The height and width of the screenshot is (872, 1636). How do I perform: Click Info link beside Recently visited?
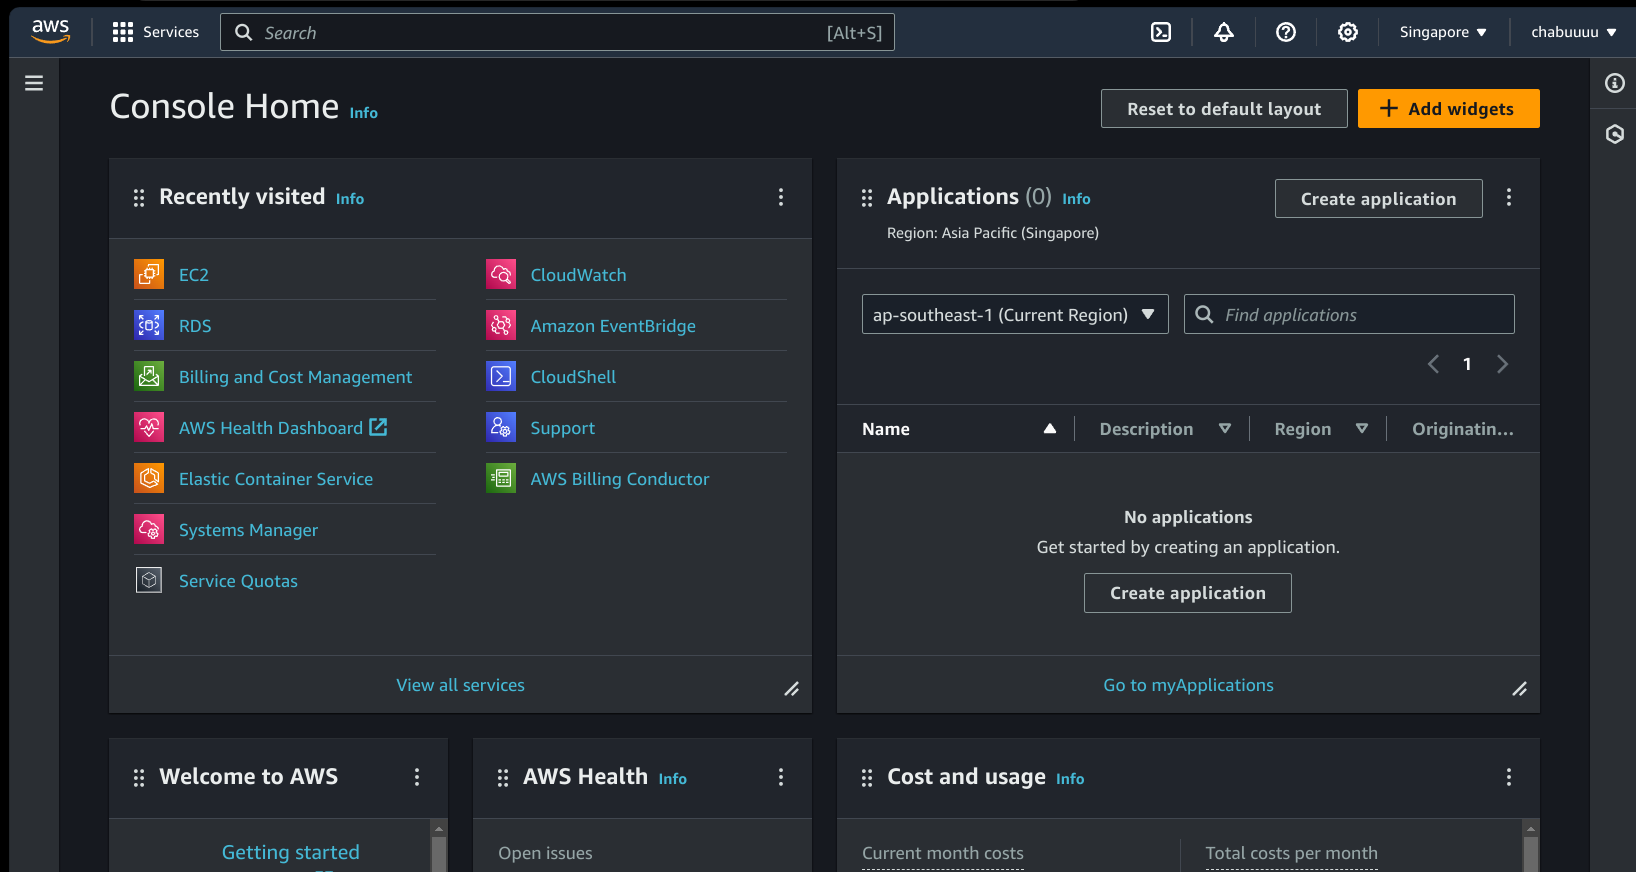point(350,199)
